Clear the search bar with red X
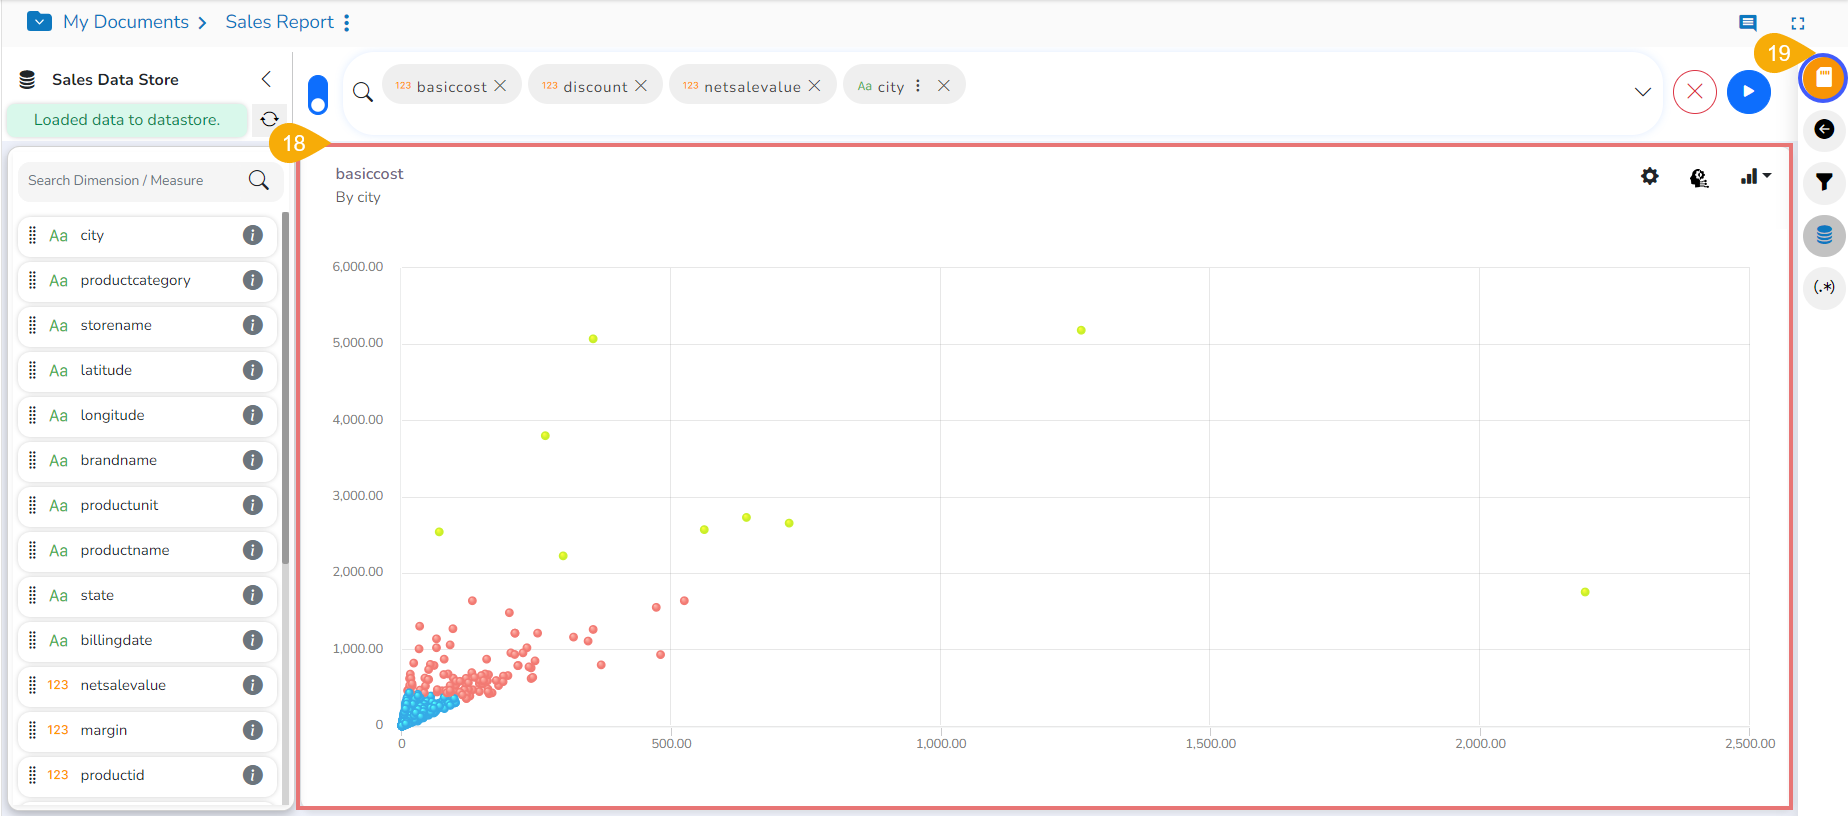This screenshot has height=816, width=1848. (1694, 92)
